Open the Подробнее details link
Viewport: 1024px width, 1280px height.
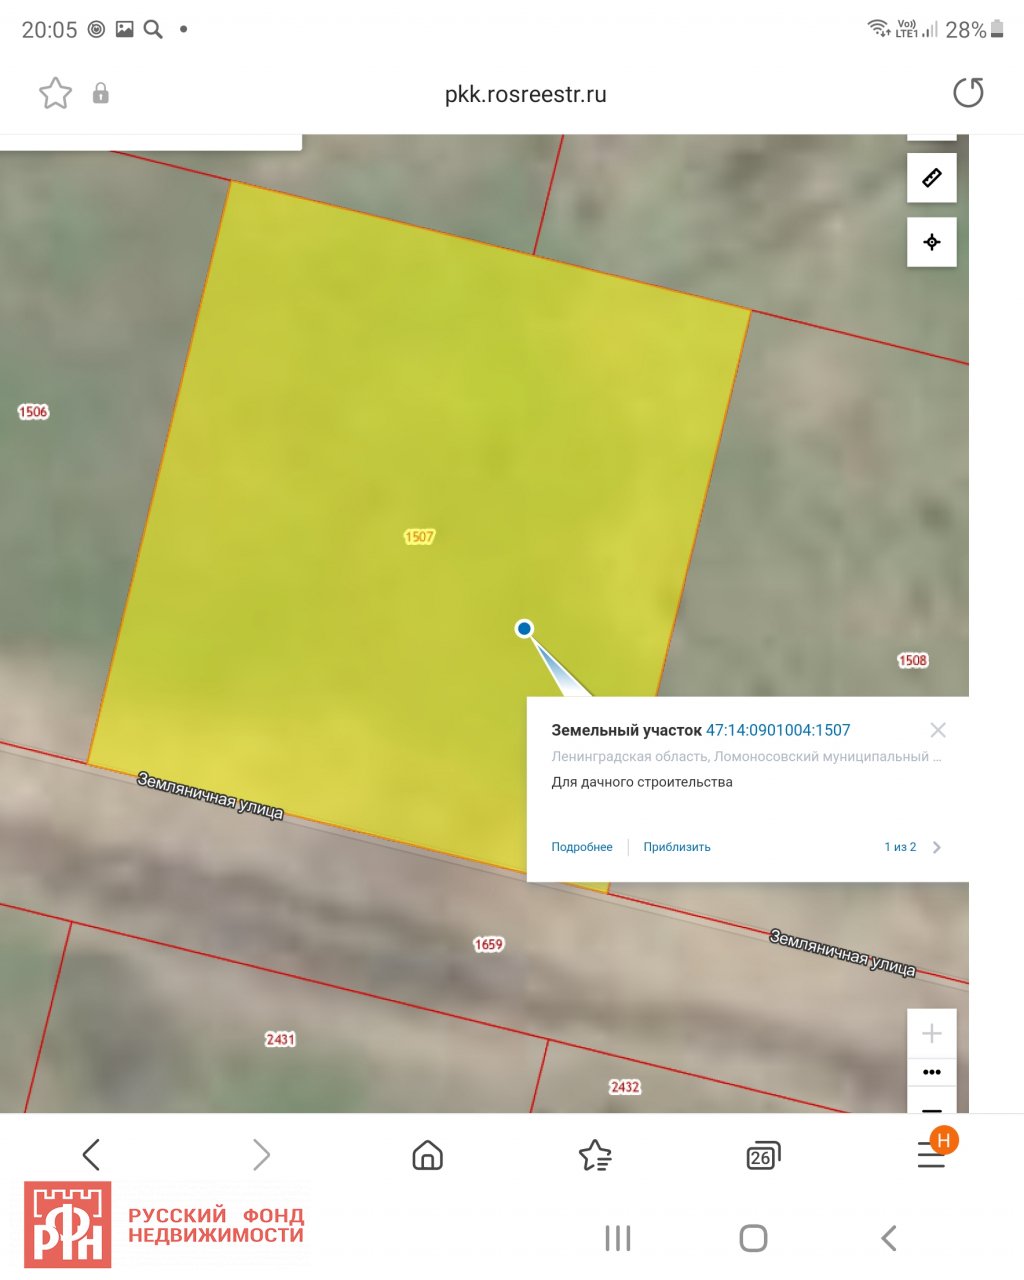pos(582,847)
